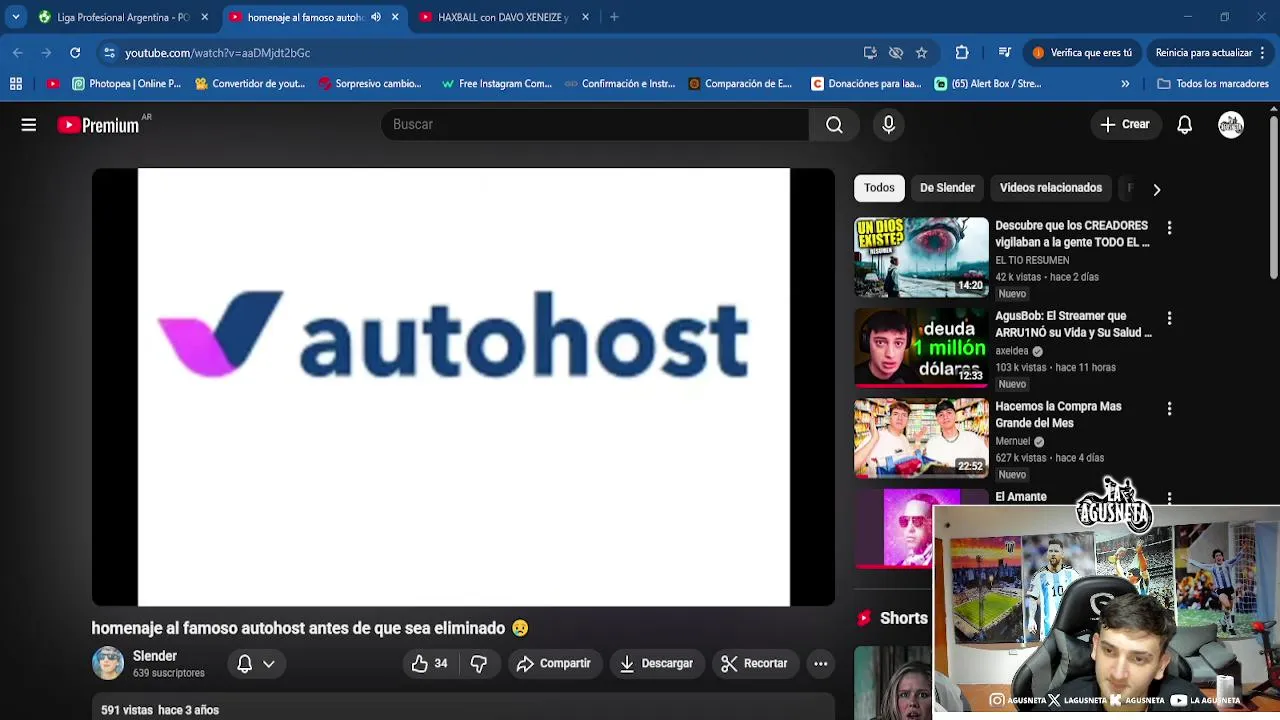Reload the page
Viewport: 1280px width, 720px height.
(x=75, y=53)
